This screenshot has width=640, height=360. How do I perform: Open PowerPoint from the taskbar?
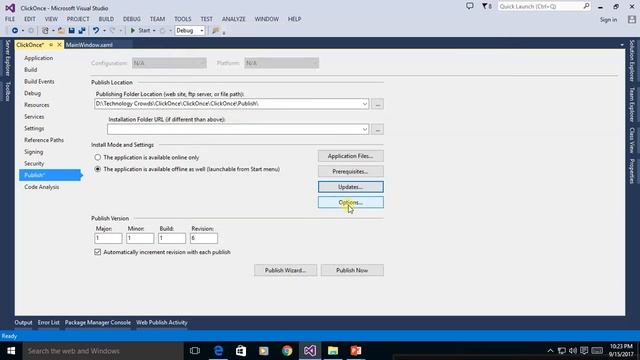(x=356, y=351)
